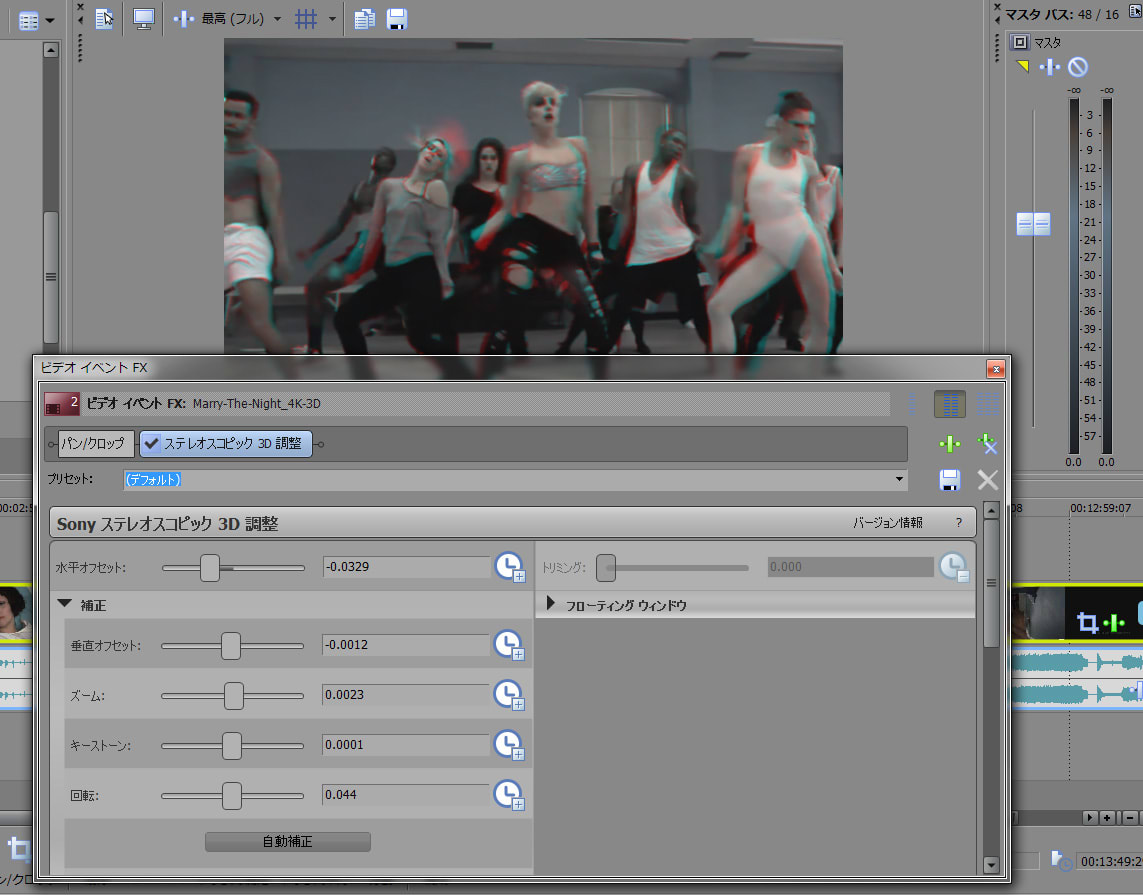Copy preview snapshot to clipboard
1143x895 pixels.
364,19
